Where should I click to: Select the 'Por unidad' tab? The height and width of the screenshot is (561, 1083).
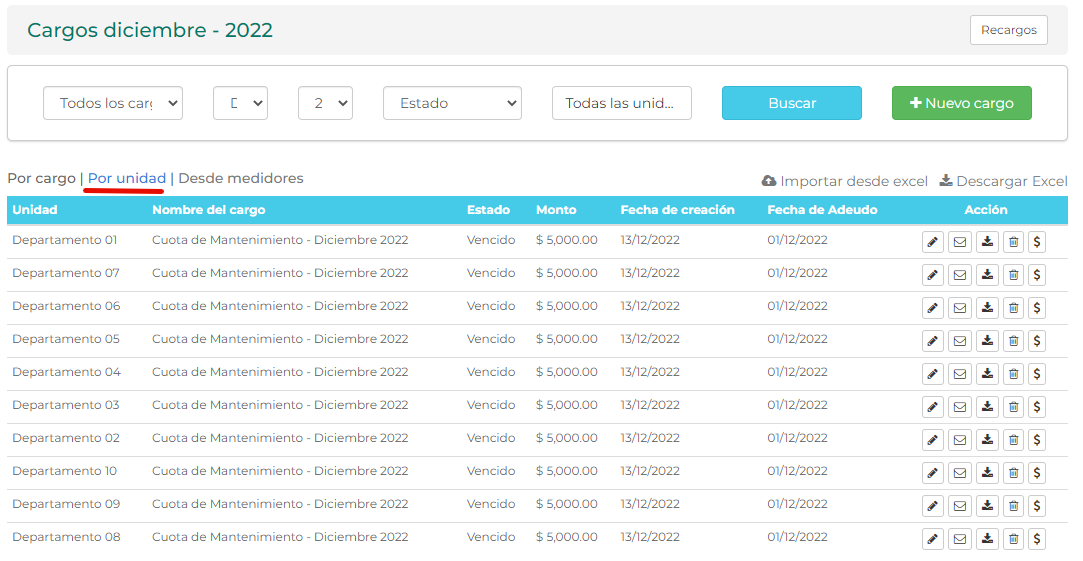pyautogui.click(x=127, y=178)
